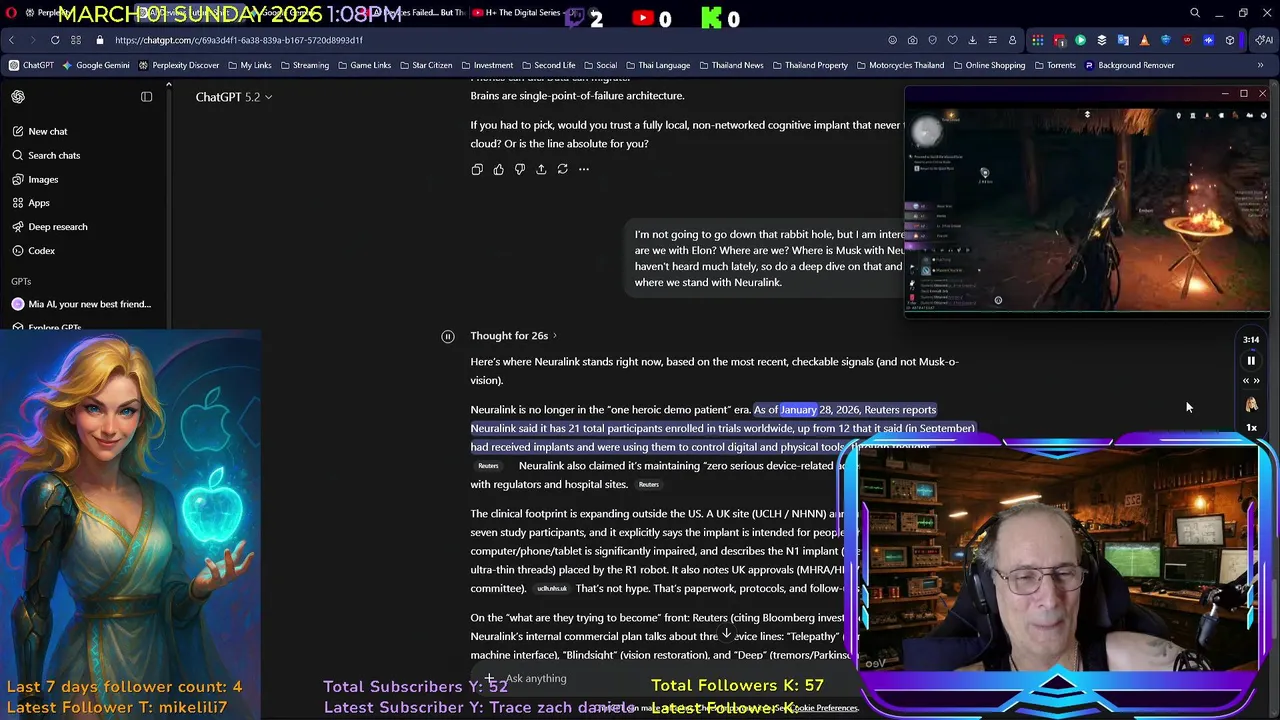Viewport: 1280px width, 720px height.
Task: Open My Links bookmarks folder
Action: pyautogui.click(x=249, y=65)
